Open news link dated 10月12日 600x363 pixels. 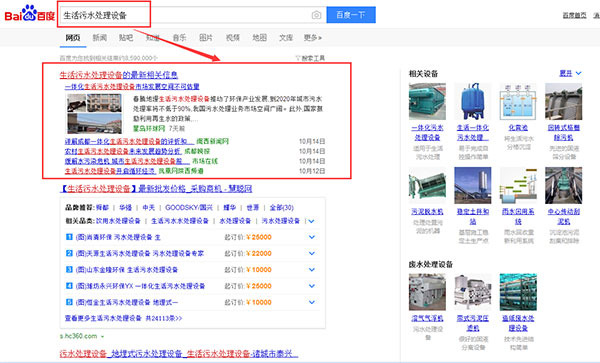pyautogui.click(x=110, y=171)
